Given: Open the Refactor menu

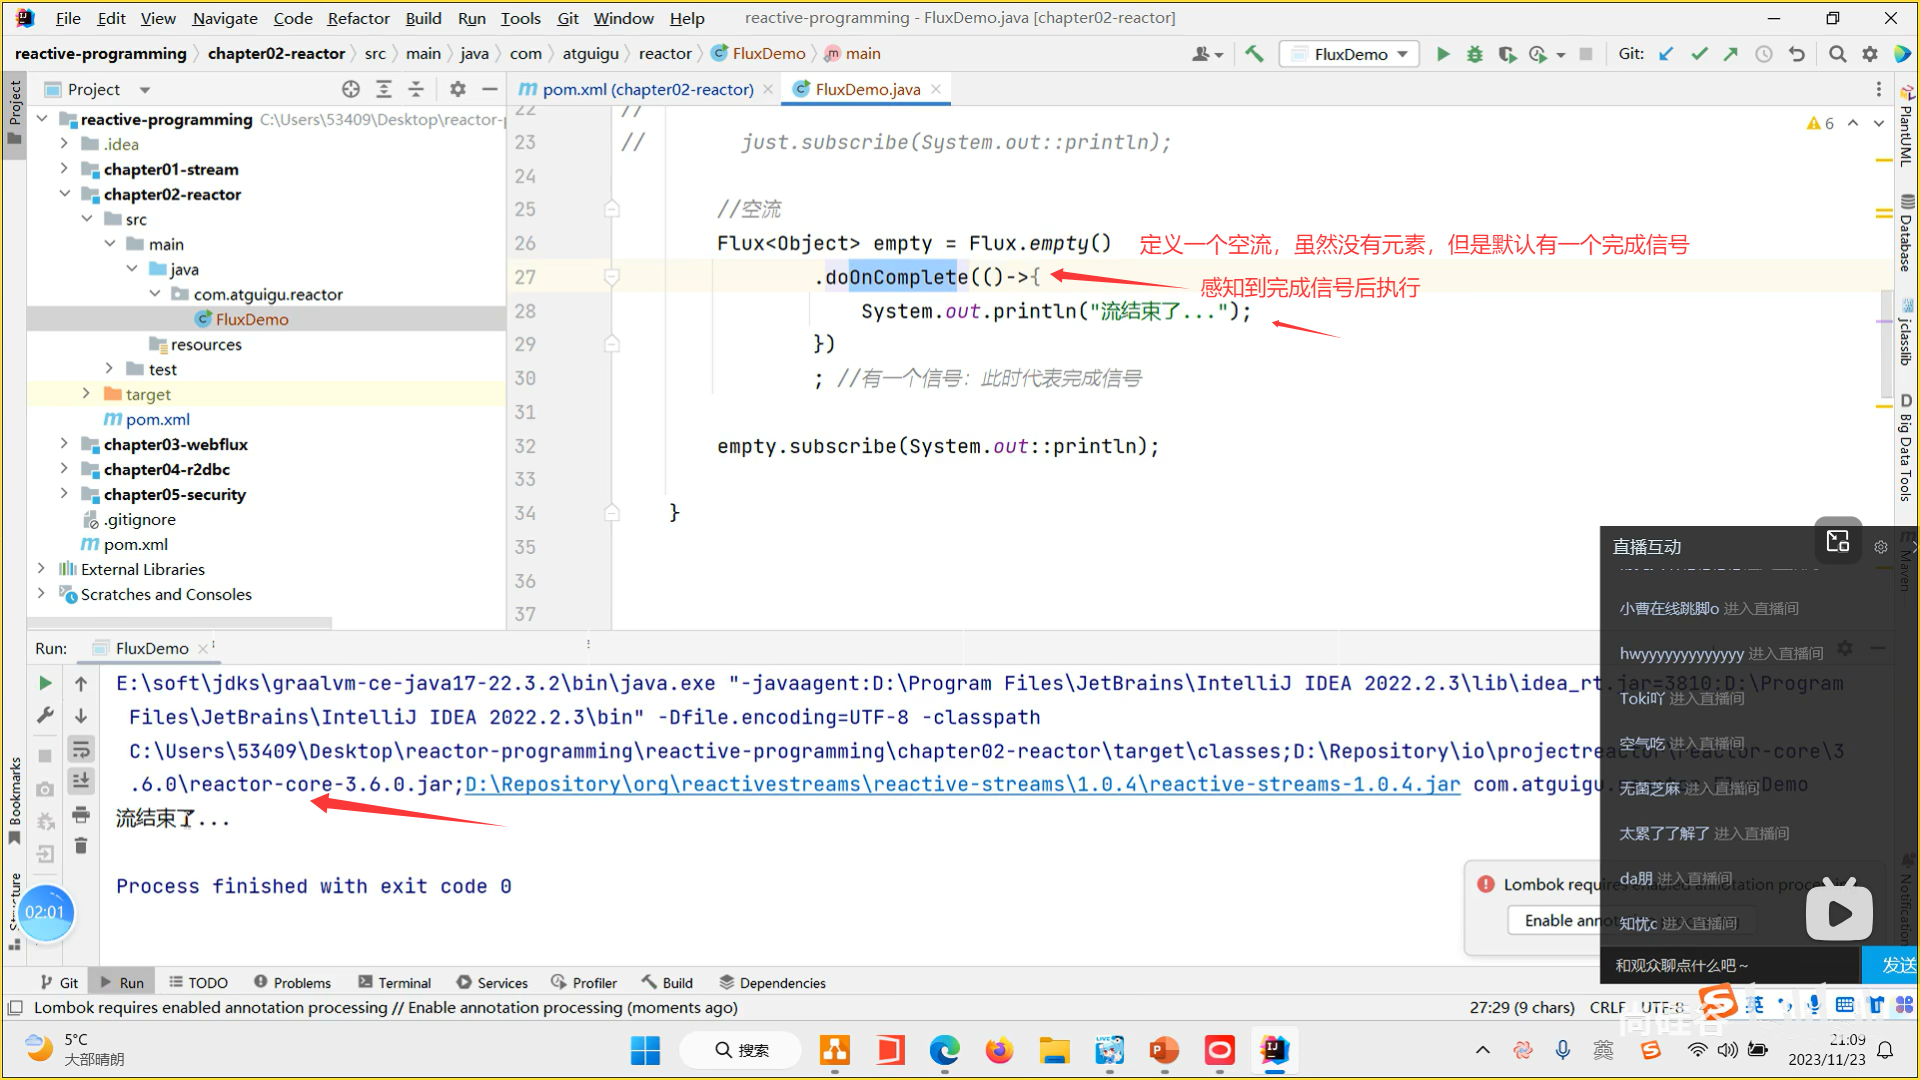Looking at the screenshot, I should [x=358, y=18].
